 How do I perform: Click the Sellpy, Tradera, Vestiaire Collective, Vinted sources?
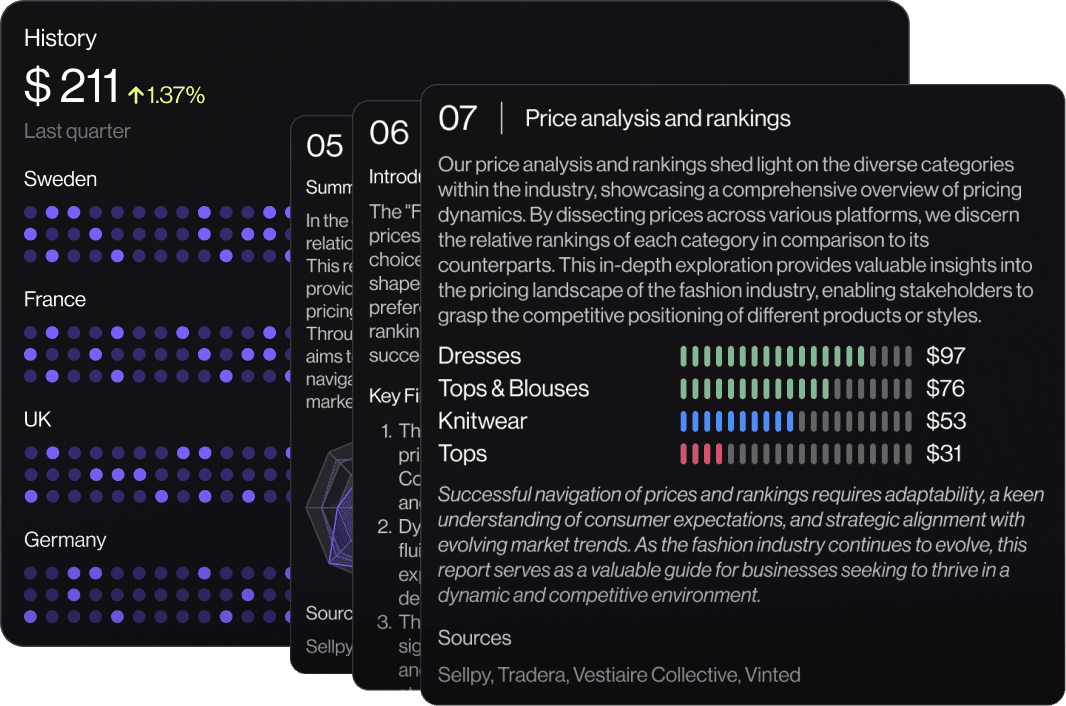[618, 675]
